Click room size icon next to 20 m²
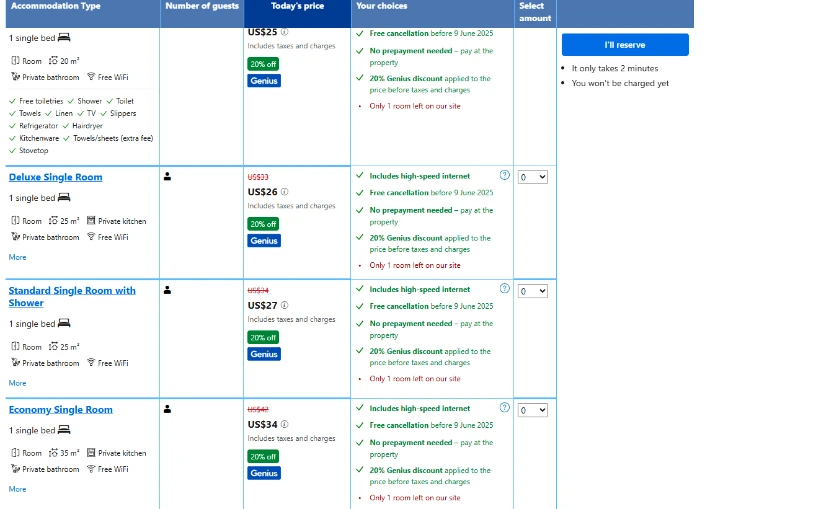Viewport: 816px width, 509px height. (53, 61)
